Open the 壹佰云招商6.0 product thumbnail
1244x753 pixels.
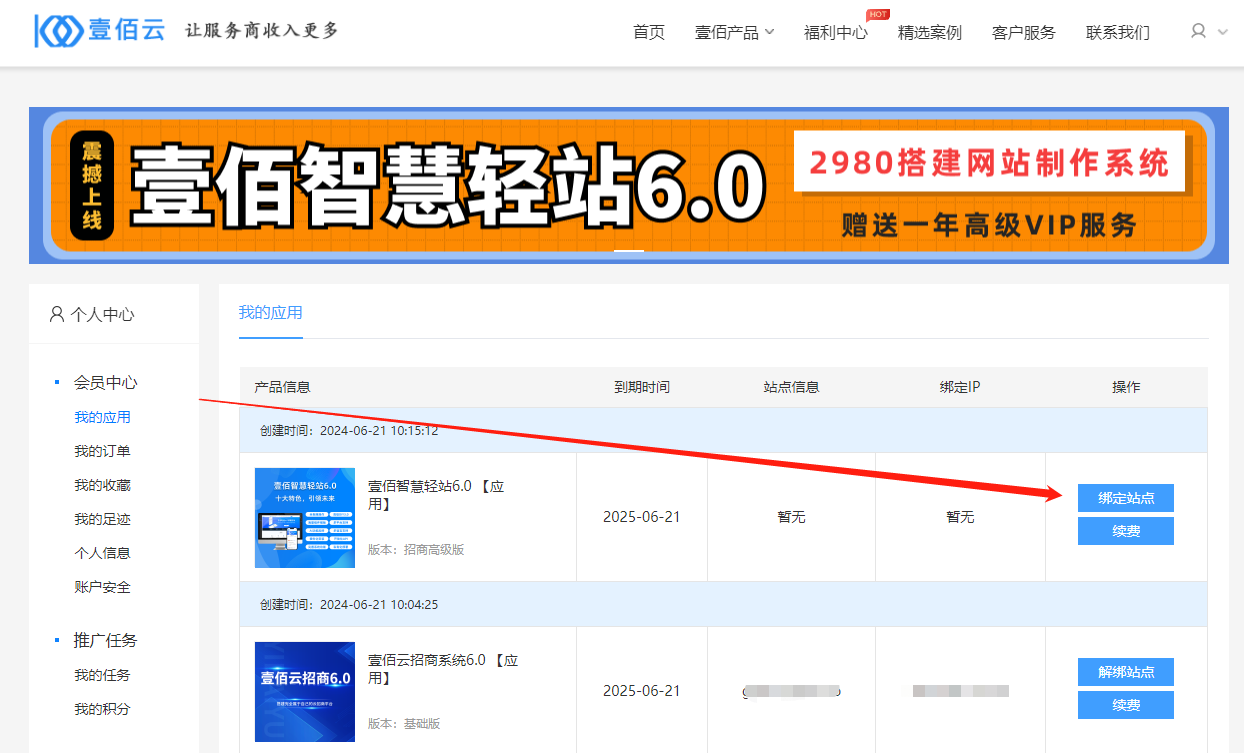tap(305, 692)
